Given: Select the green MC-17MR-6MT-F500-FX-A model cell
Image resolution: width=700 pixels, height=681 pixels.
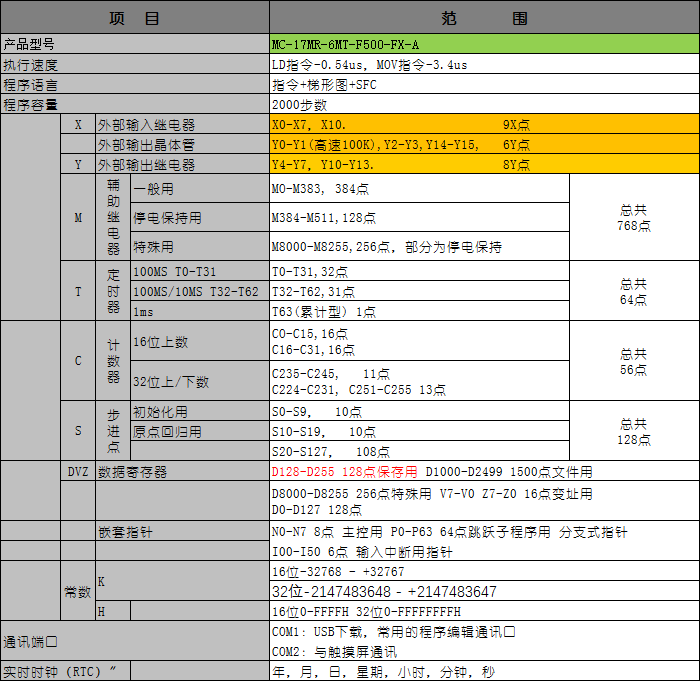Looking at the screenshot, I should coord(484,45).
